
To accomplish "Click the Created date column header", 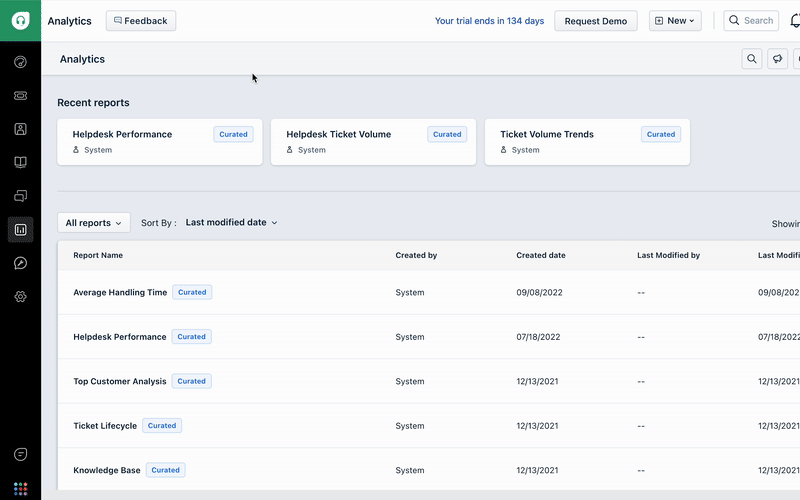I will pyautogui.click(x=540, y=255).
